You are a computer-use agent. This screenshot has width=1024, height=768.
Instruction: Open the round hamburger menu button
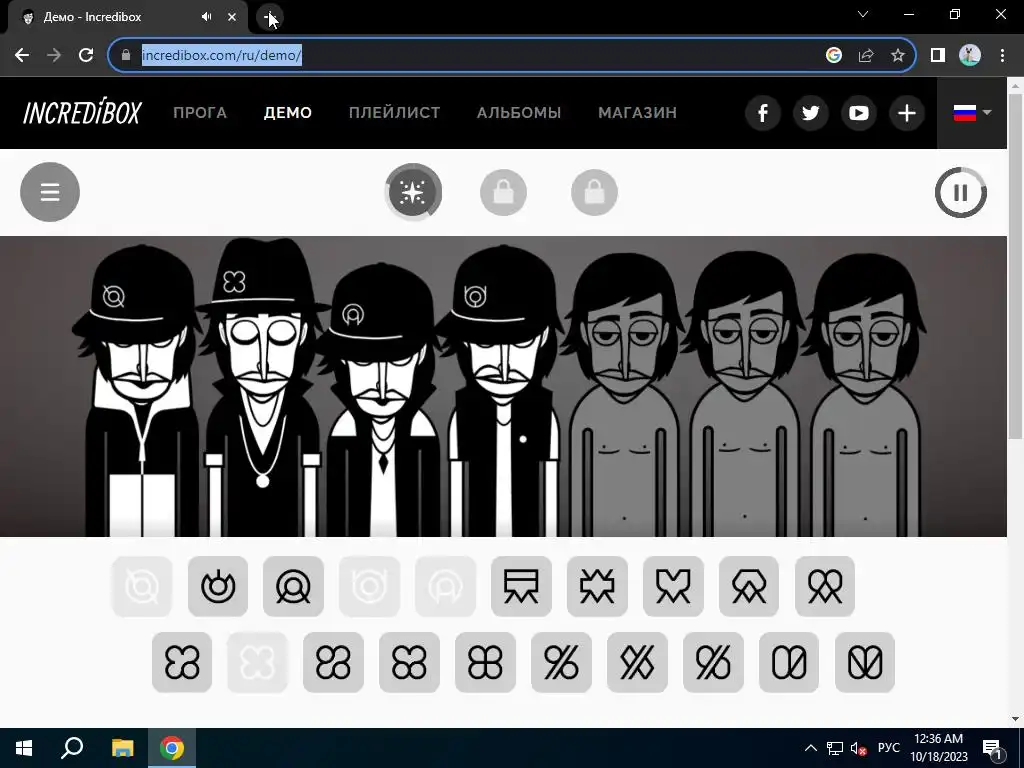click(50, 192)
